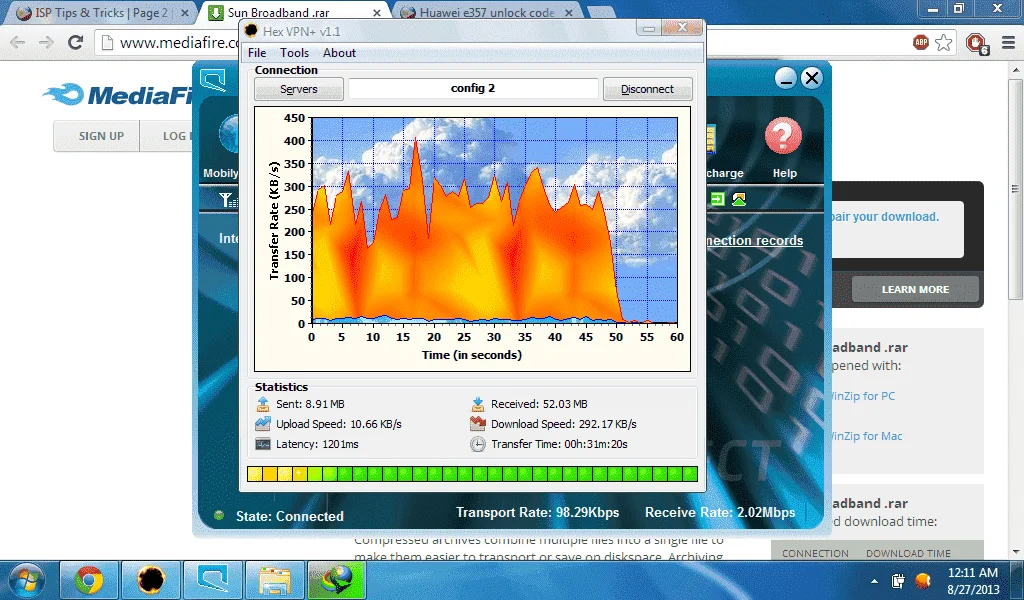1024x600 pixels.
Task: Click the red shield extension icon
Action: (x=976, y=43)
